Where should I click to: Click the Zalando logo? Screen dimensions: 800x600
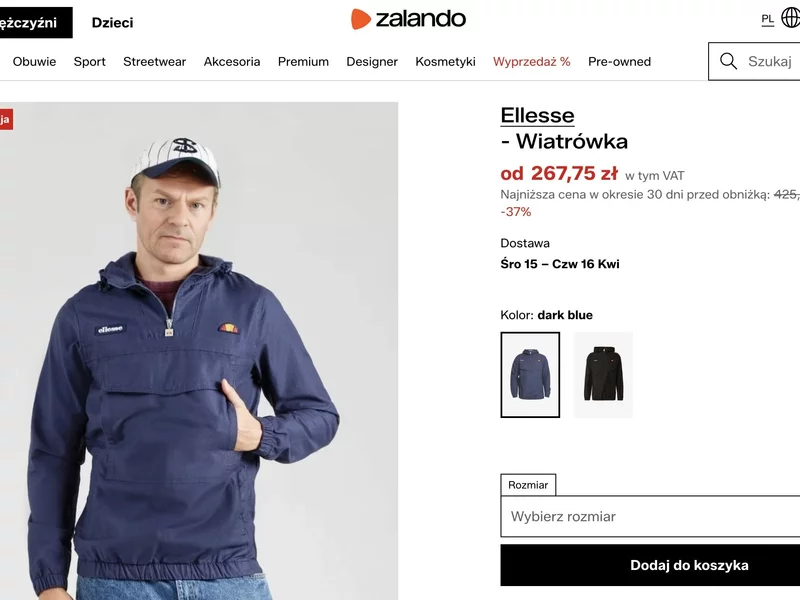point(408,19)
